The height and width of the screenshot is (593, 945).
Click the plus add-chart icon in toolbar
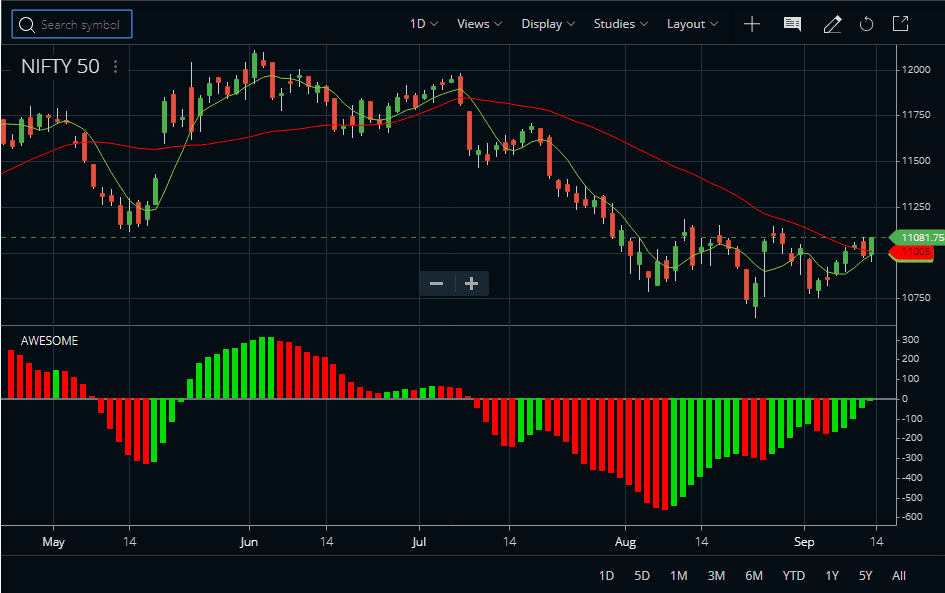click(x=752, y=24)
